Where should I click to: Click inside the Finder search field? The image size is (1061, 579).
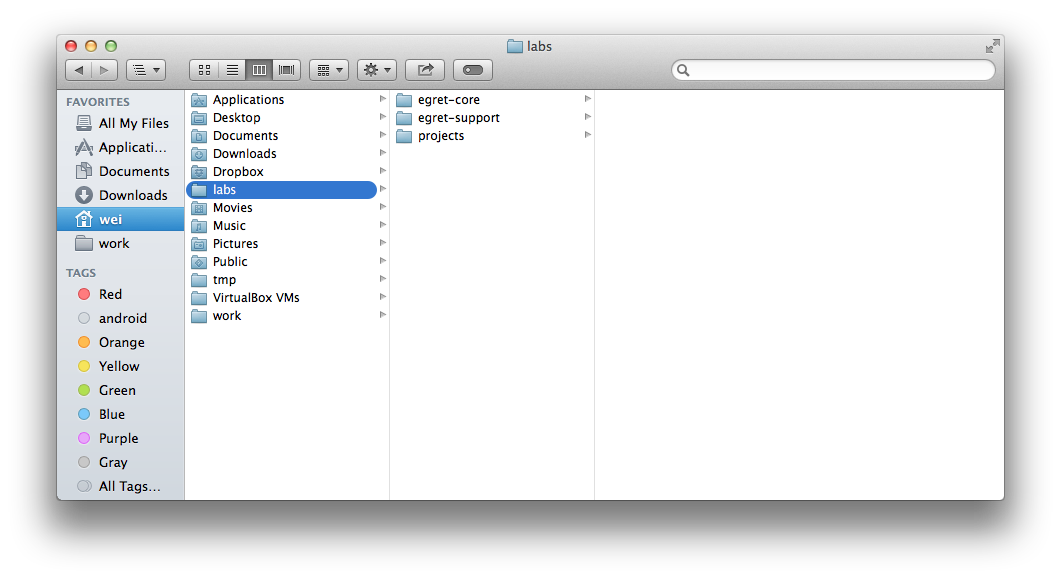(x=833, y=70)
